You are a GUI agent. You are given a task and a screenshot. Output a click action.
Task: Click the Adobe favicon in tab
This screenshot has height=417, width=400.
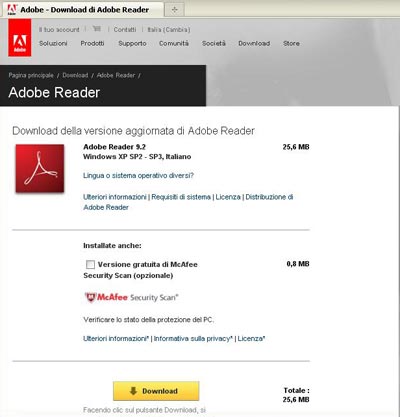point(12,9)
